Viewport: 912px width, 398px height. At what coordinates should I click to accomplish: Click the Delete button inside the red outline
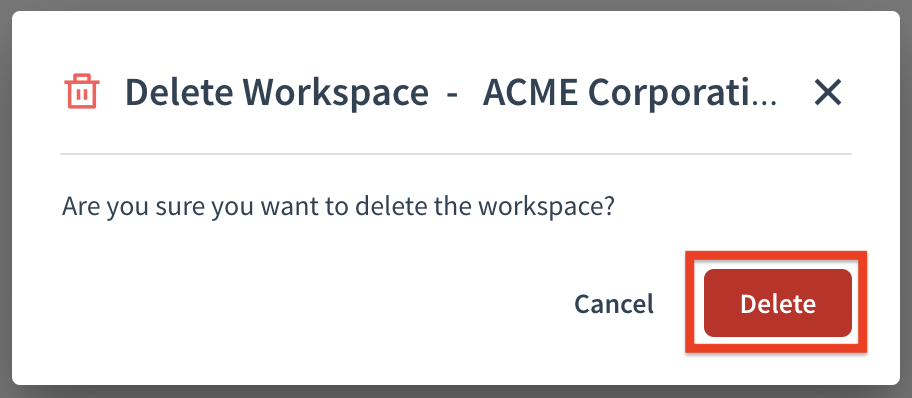click(778, 303)
